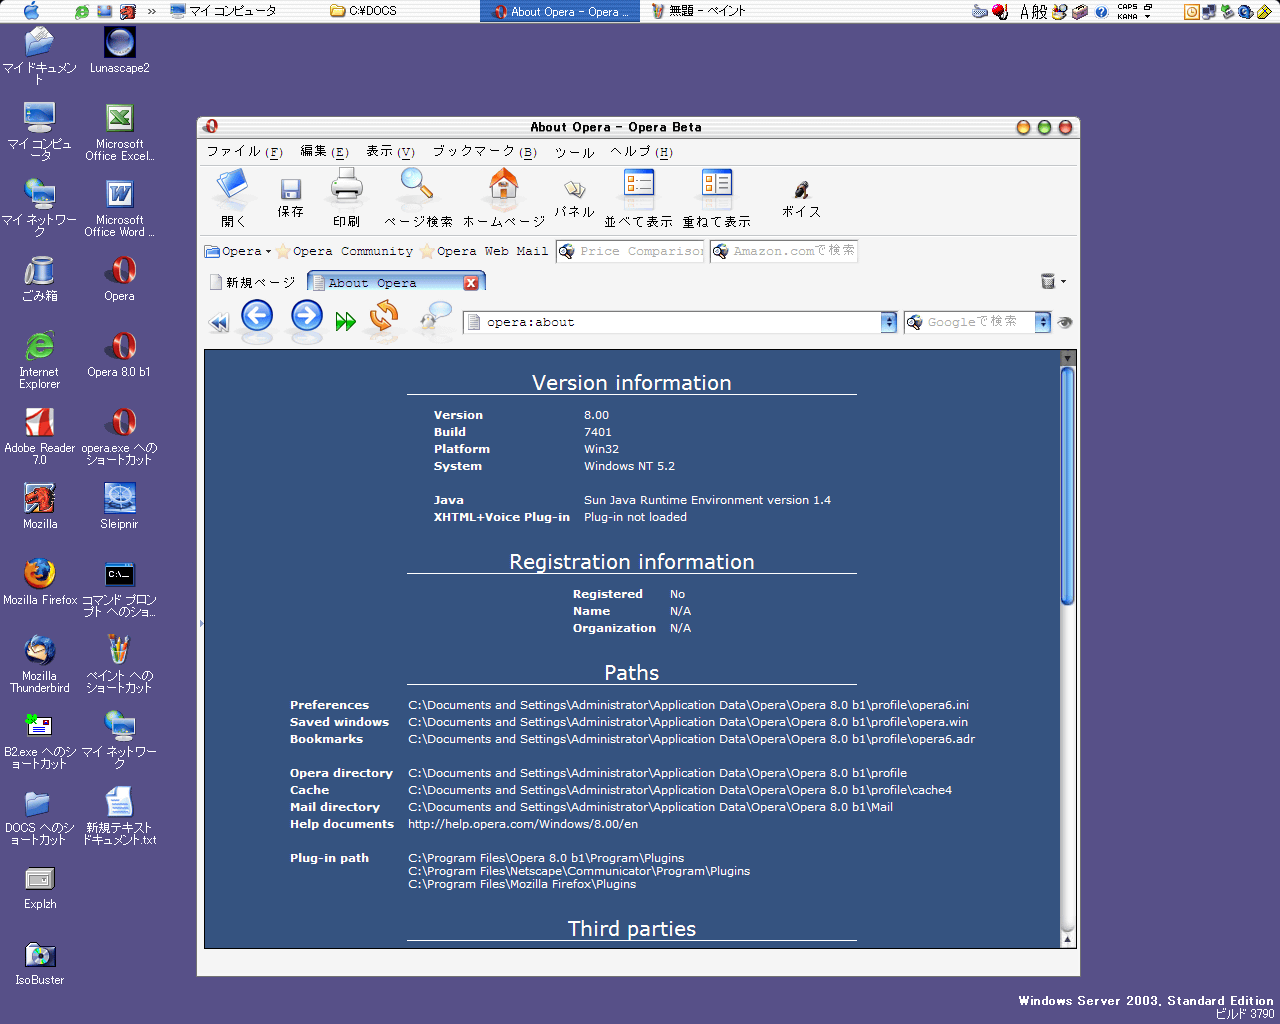The image size is (1280, 1024).
Task: Open page search (ページ検索) magnifier icon
Action: [x=418, y=198]
